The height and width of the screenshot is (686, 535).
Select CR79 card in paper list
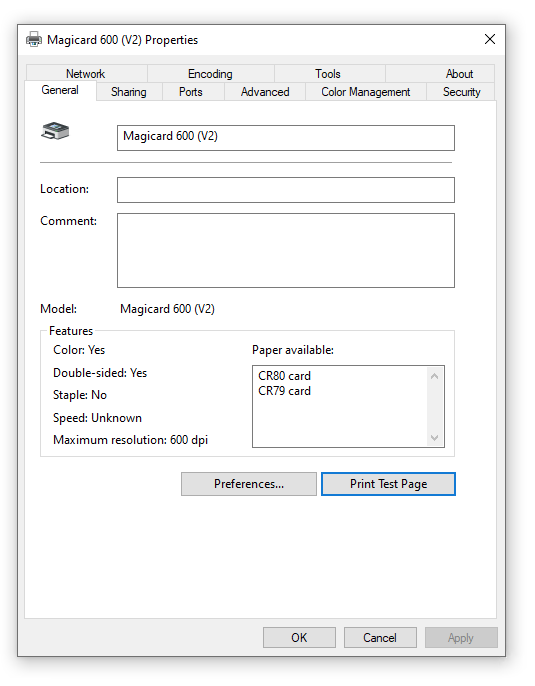[x=284, y=391]
